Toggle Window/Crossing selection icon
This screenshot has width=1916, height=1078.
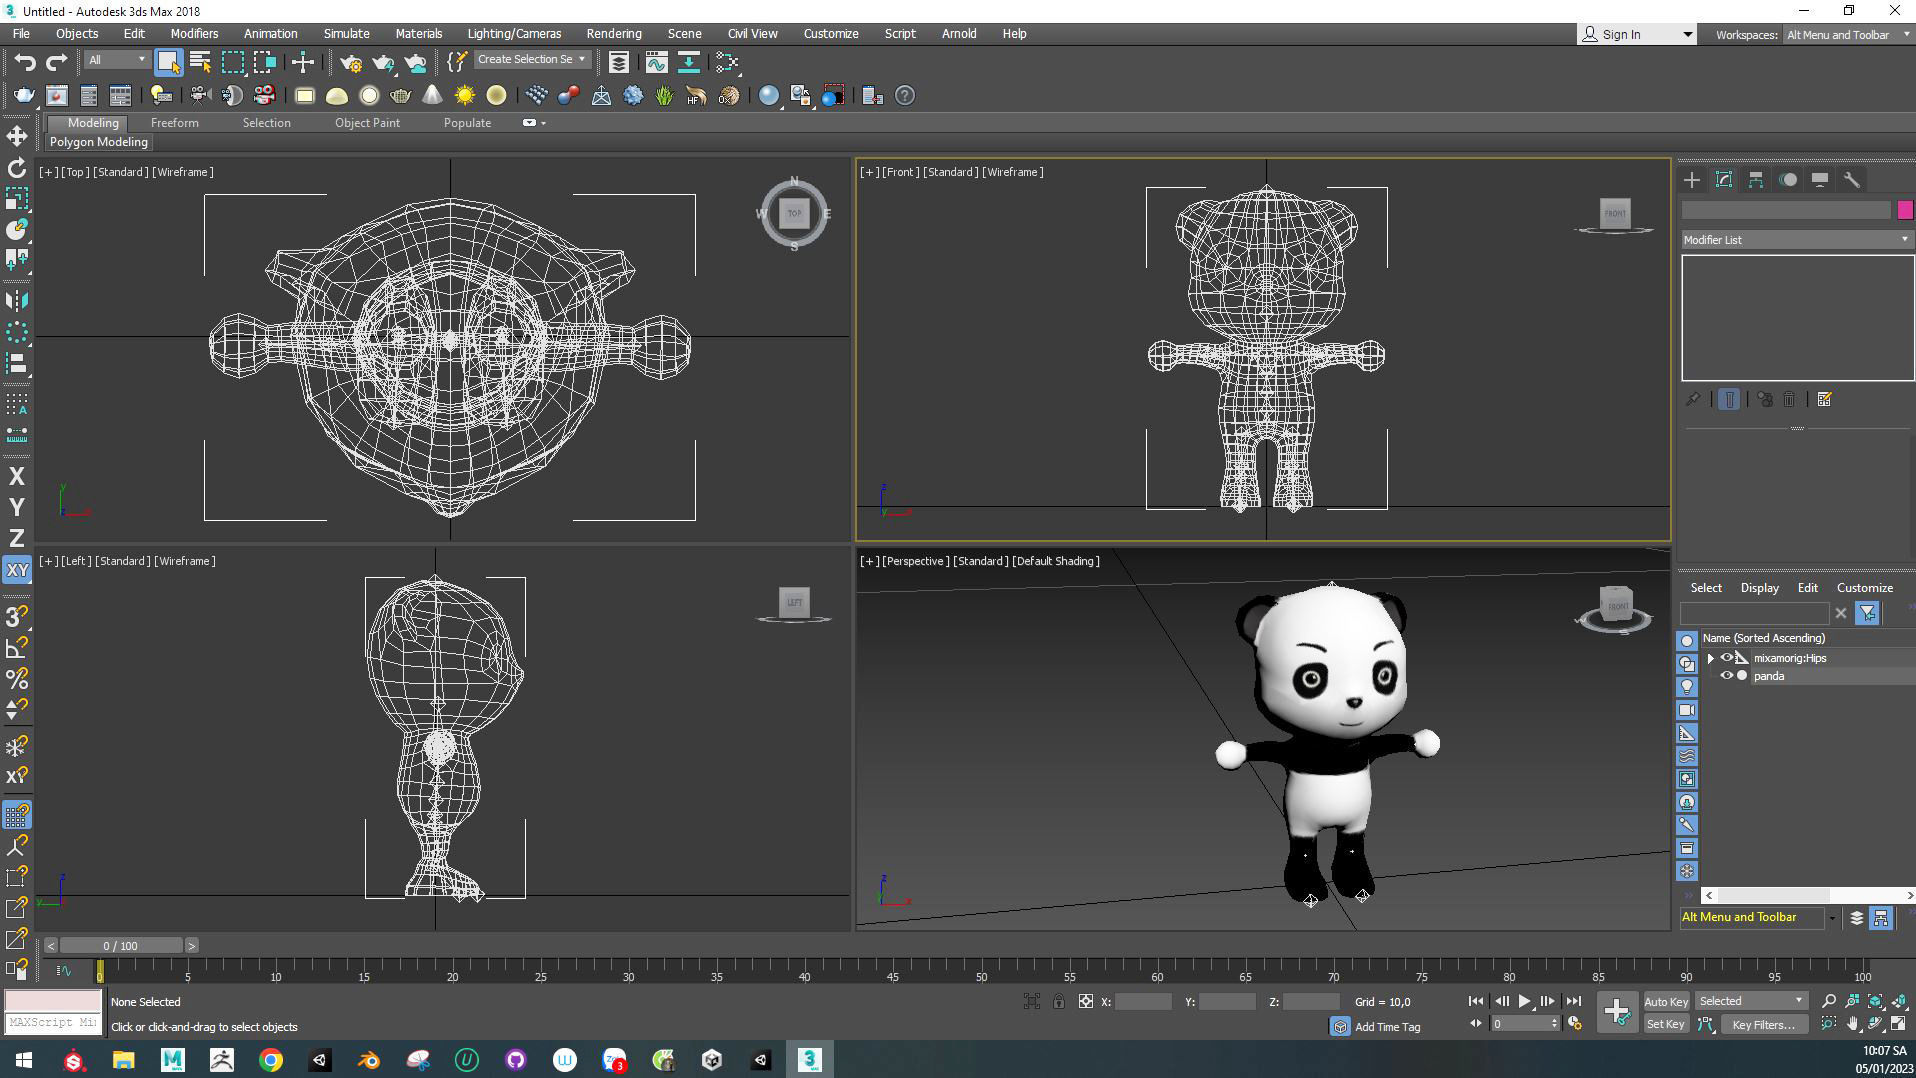point(264,62)
